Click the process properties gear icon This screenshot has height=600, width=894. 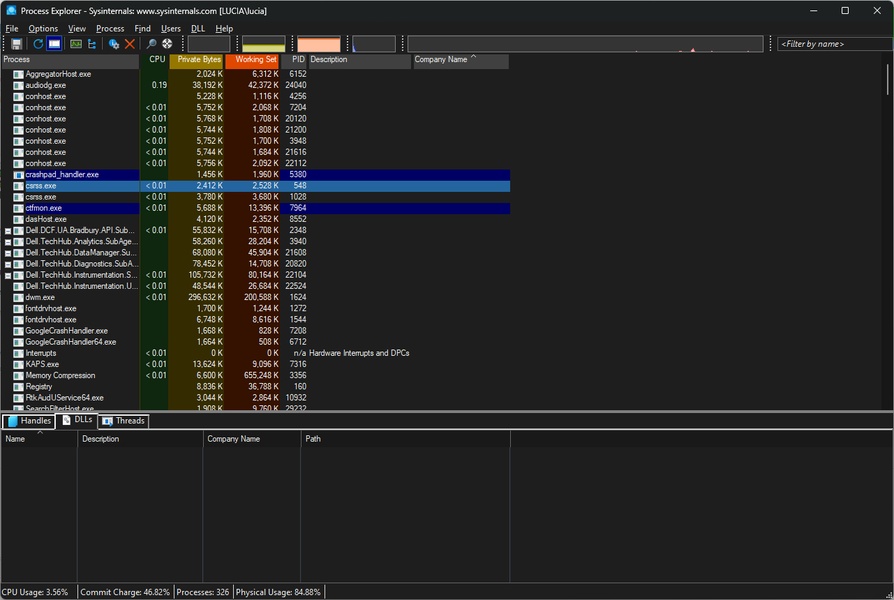(x=114, y=44)
